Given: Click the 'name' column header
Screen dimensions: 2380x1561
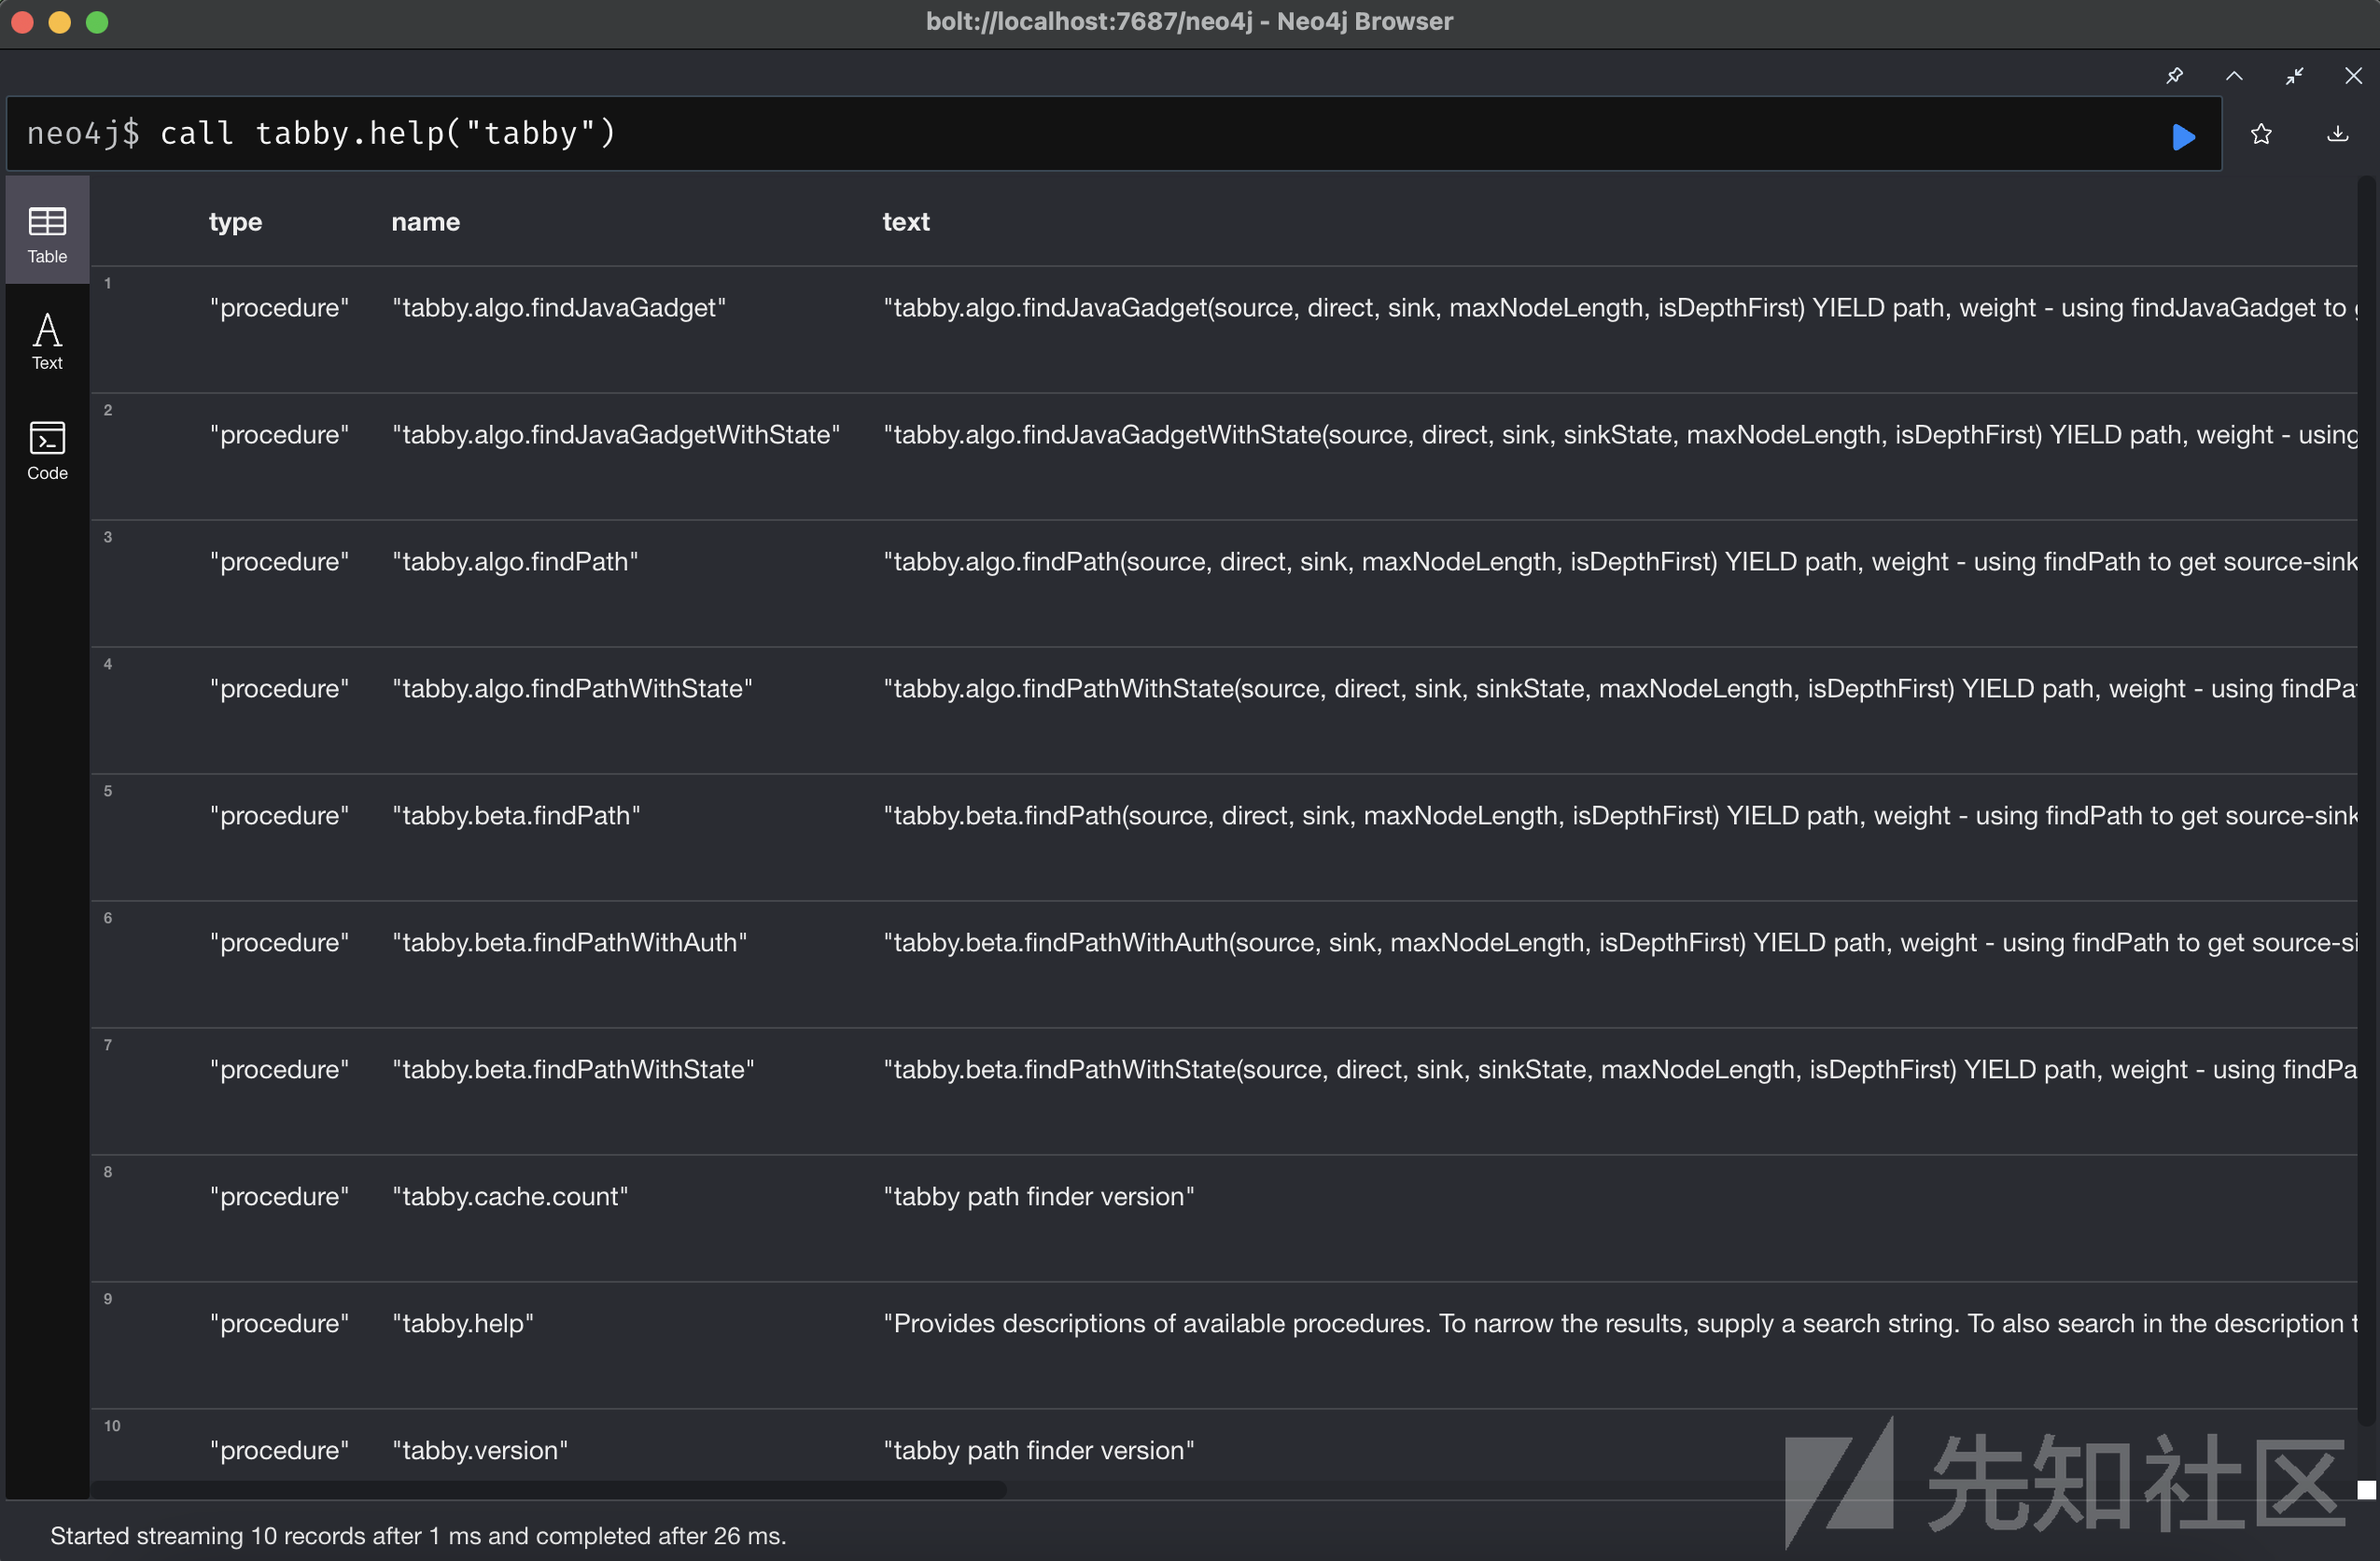Looking at the screenshot, I should (x=425, y=222).
